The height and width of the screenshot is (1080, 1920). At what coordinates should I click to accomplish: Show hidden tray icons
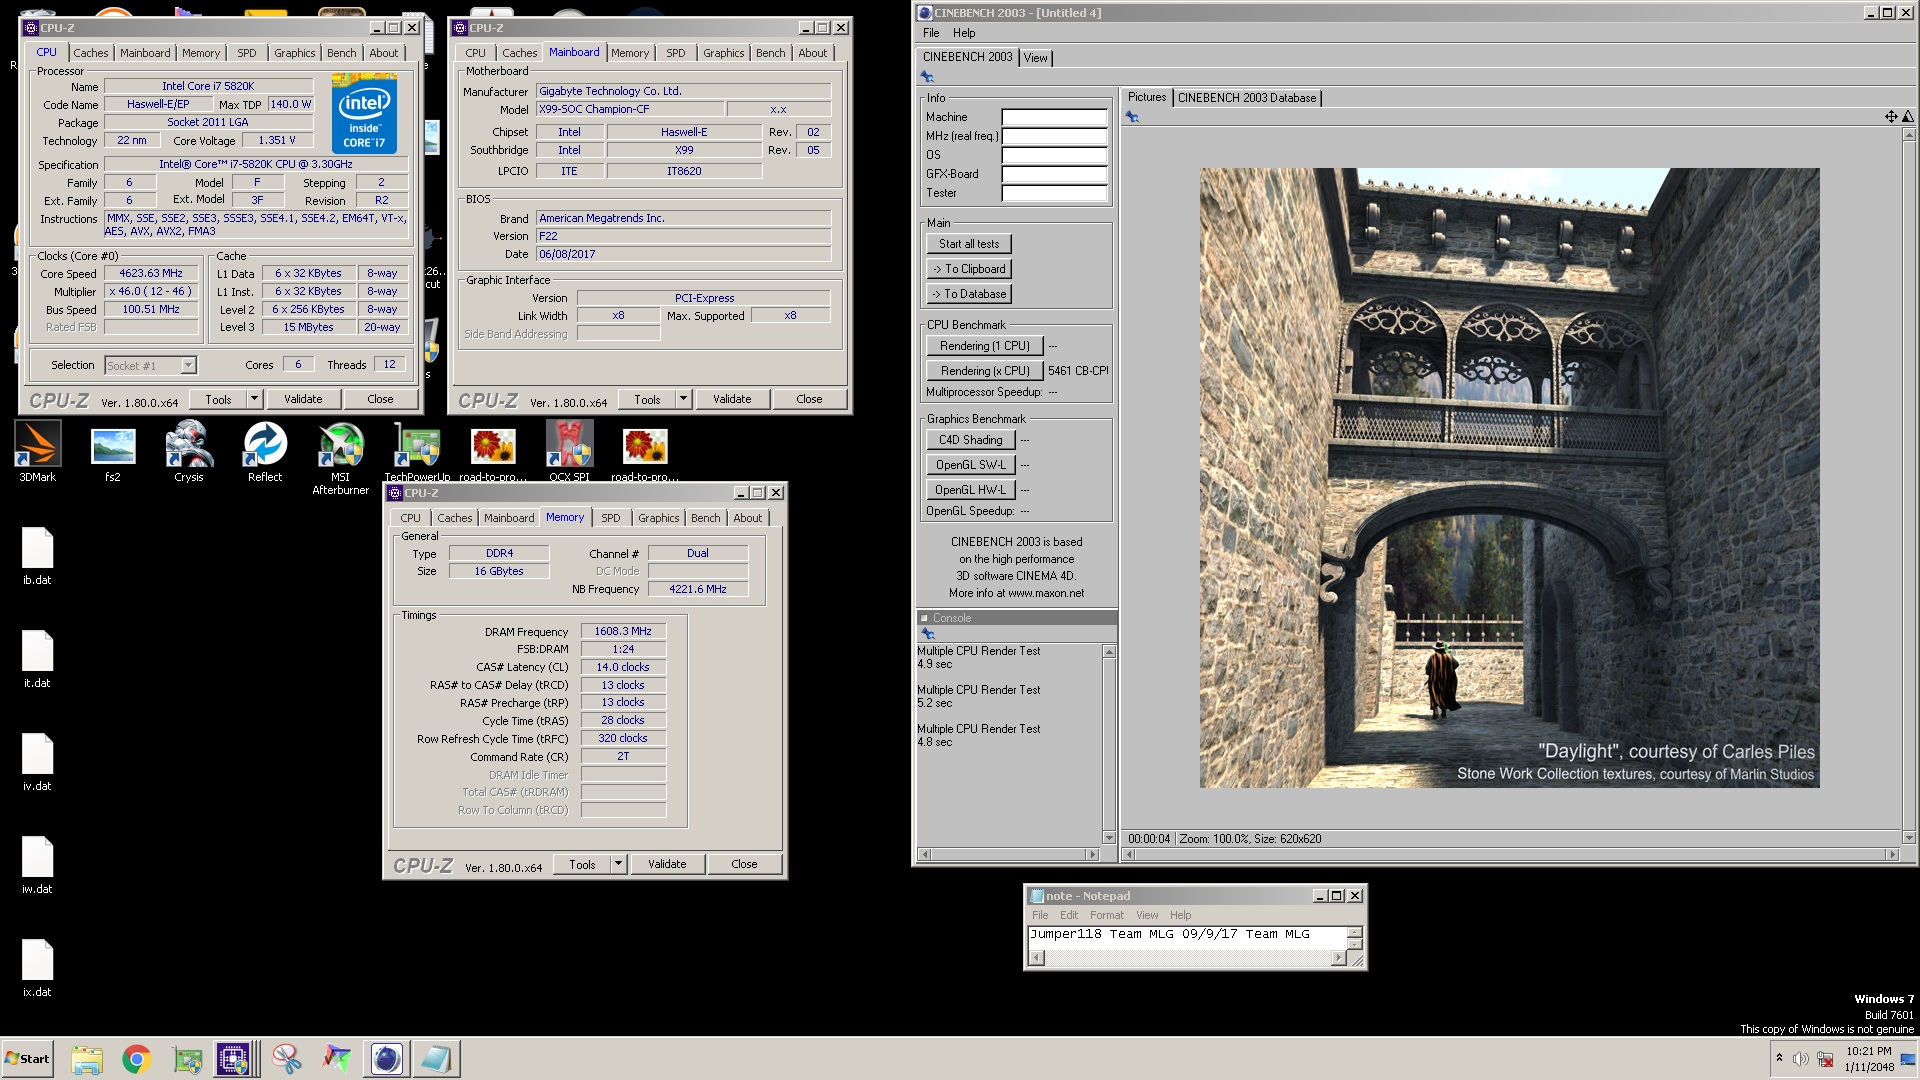click(1779, 1058)
